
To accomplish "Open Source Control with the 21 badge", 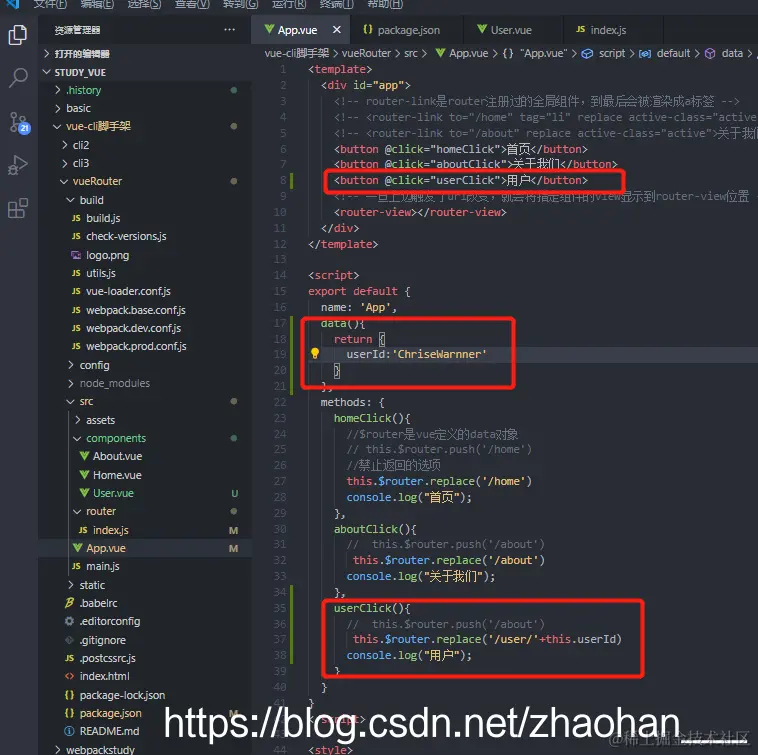I will 19,123.
